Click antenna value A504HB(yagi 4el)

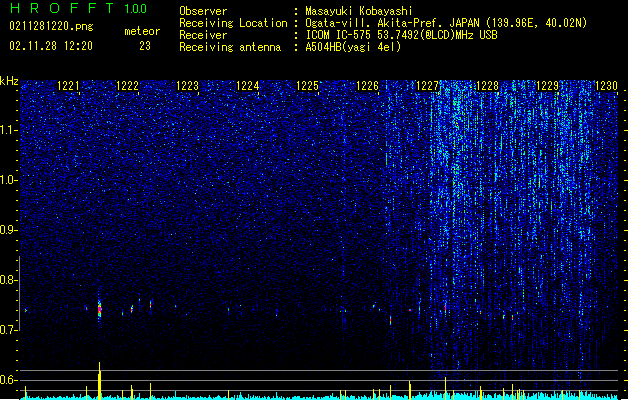[353, 47]
